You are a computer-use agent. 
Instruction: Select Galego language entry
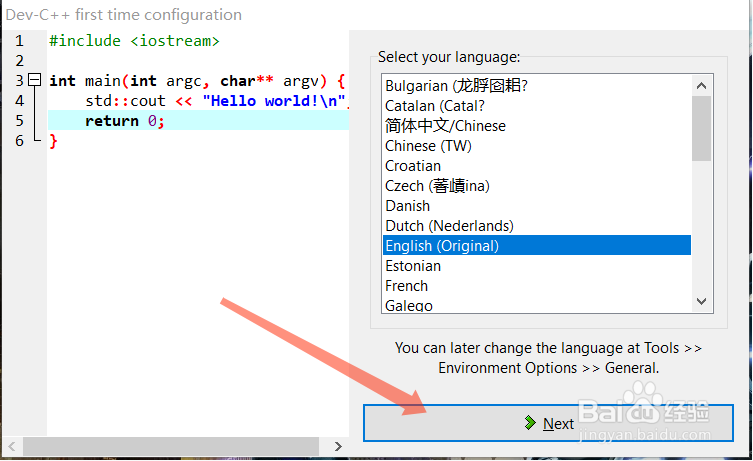tap(536, 304)
